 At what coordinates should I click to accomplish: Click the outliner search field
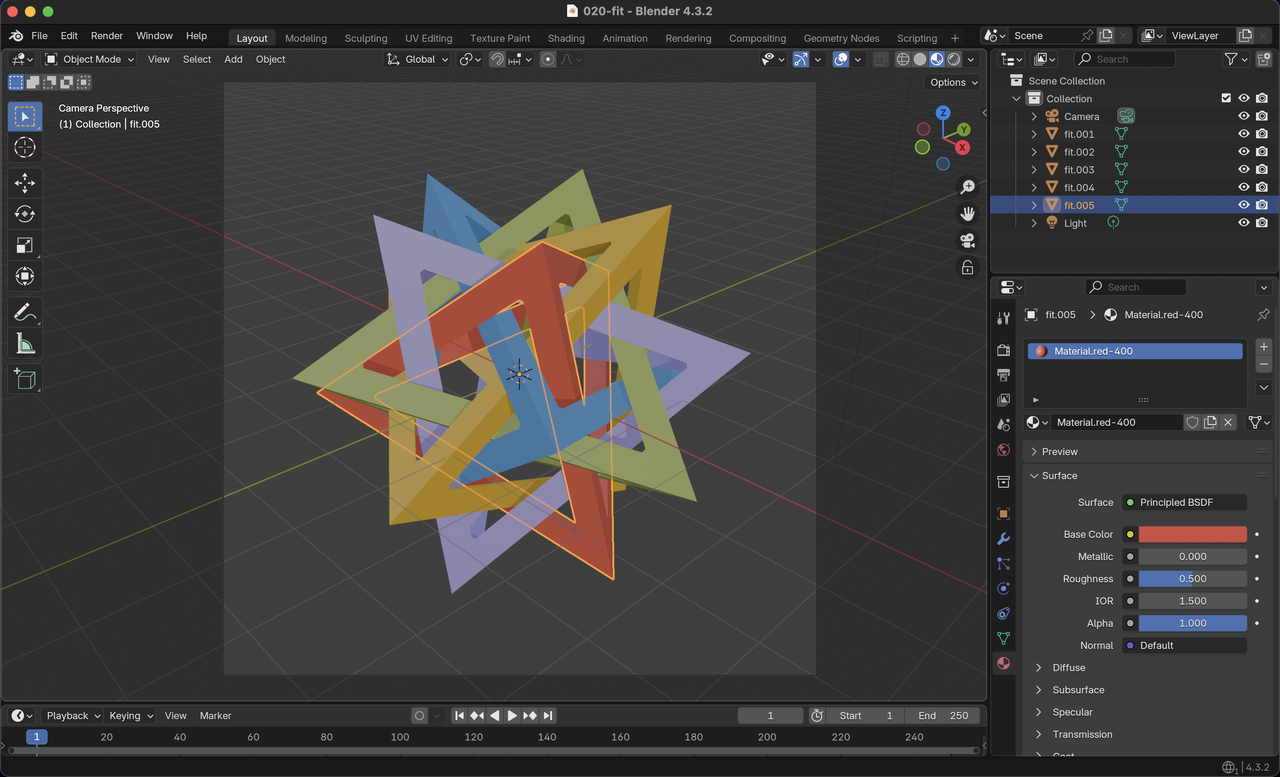(x=1125, y=59)
